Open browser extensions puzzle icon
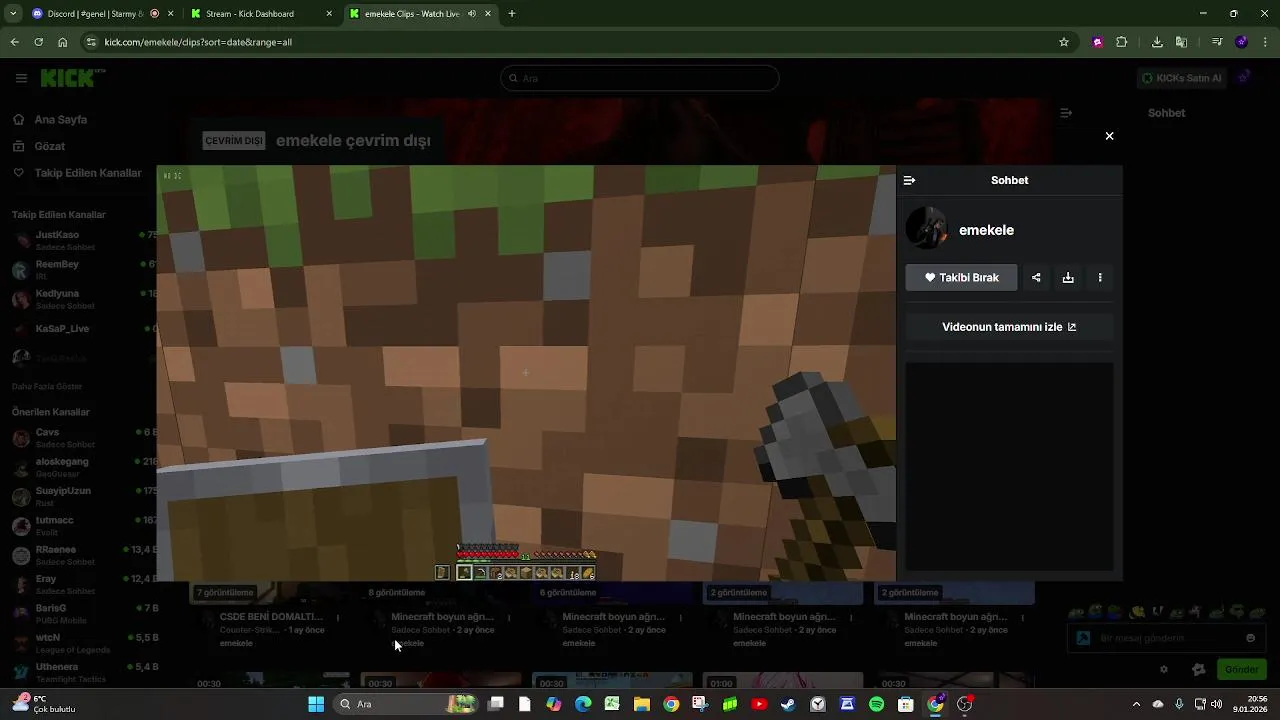 1122,42
